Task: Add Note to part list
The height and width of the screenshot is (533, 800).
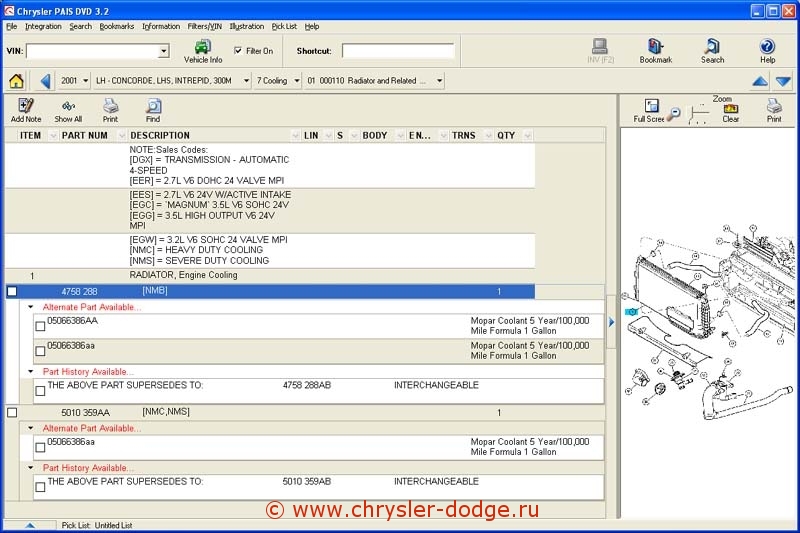Action: [x=26, y=111]
